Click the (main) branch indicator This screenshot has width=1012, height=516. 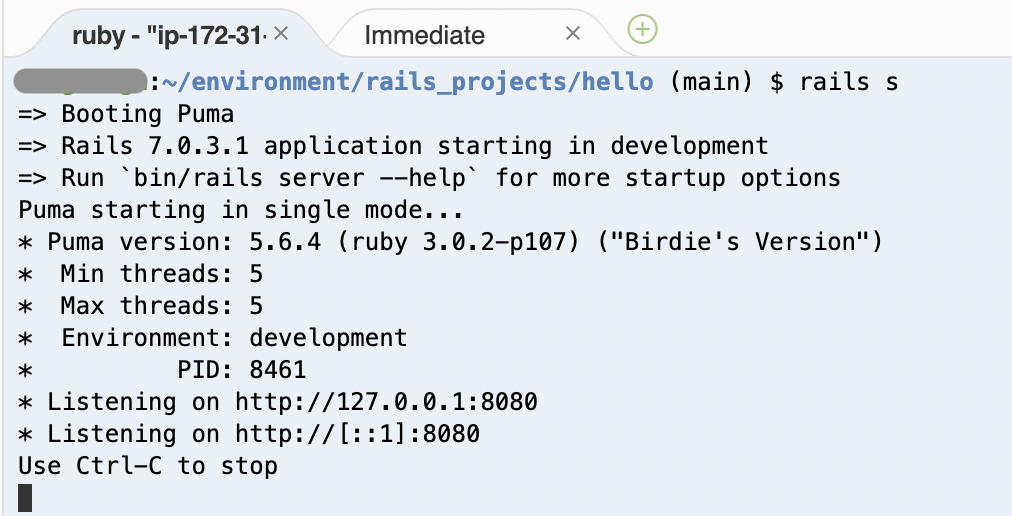click(x=711, y=83)
